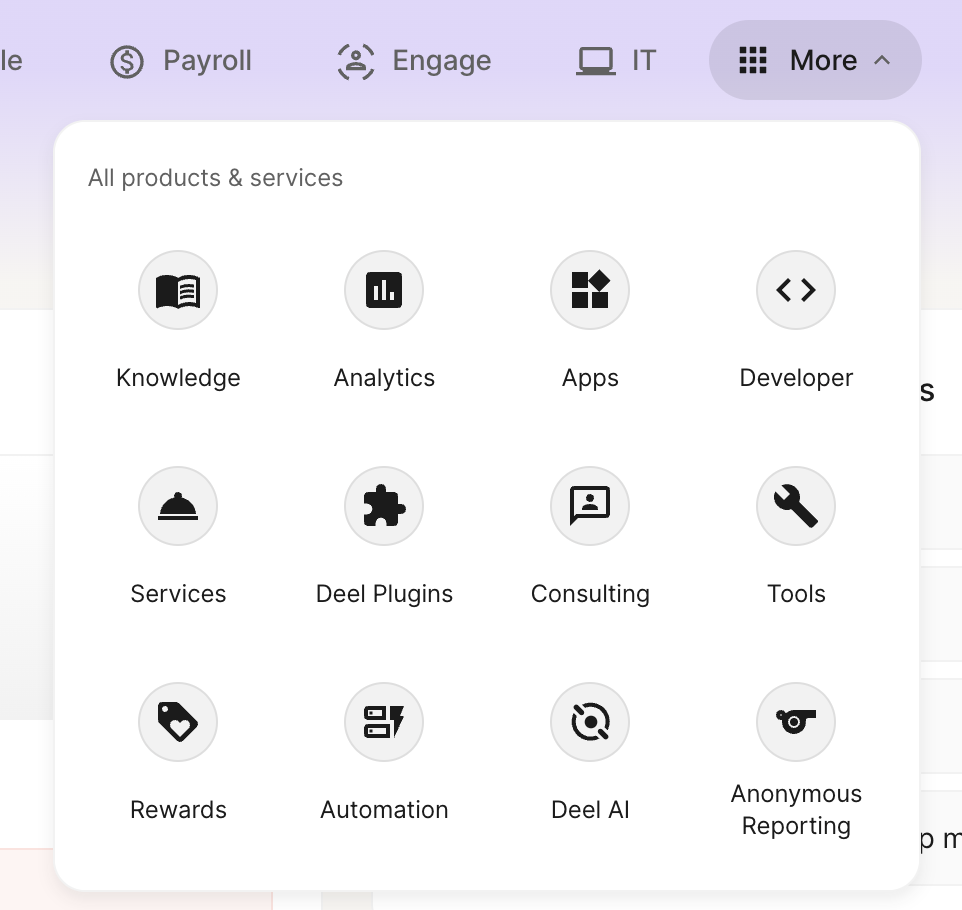962x910 pixels.
Task: Open the Knowledge book icon
Action: point(178,290)
